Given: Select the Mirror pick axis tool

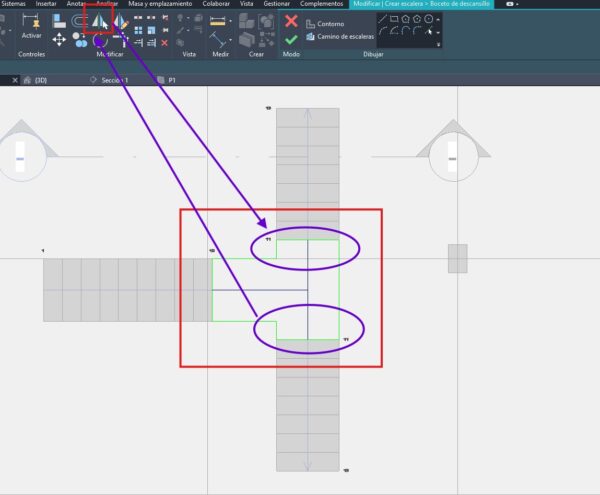Looking at the screenshot, I should pos(99,20).
